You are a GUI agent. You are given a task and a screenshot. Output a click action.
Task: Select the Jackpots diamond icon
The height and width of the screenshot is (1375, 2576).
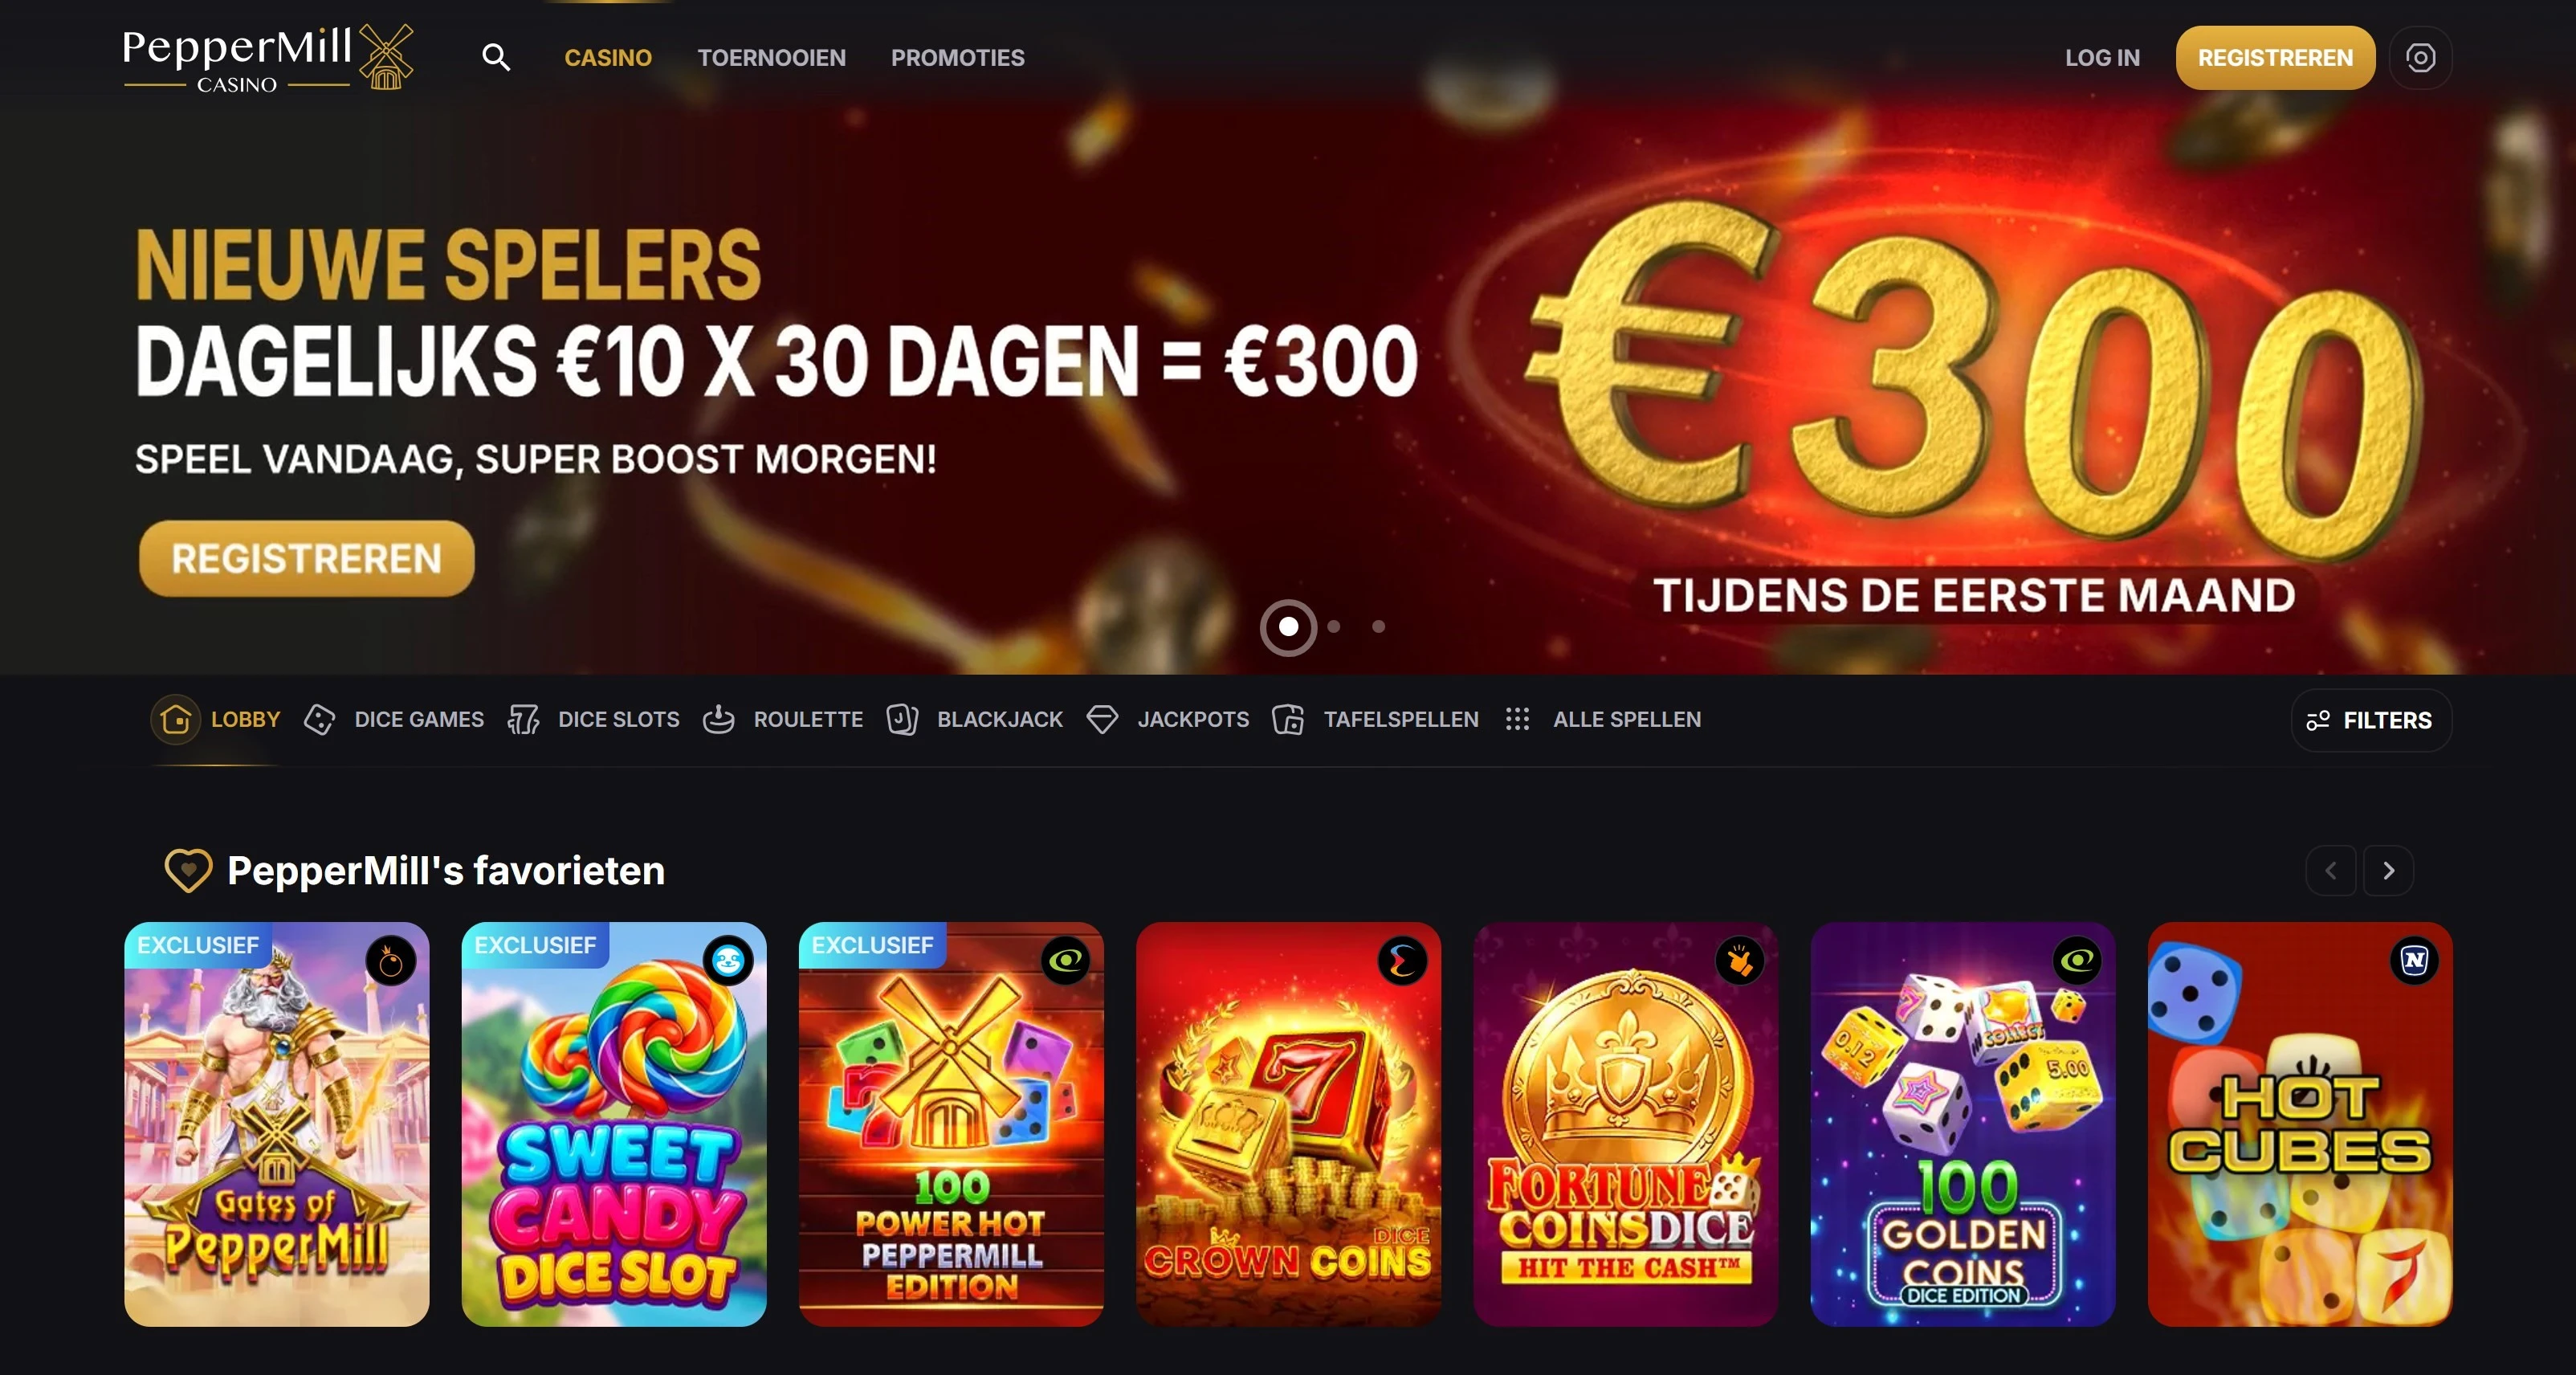point(1102,719)
